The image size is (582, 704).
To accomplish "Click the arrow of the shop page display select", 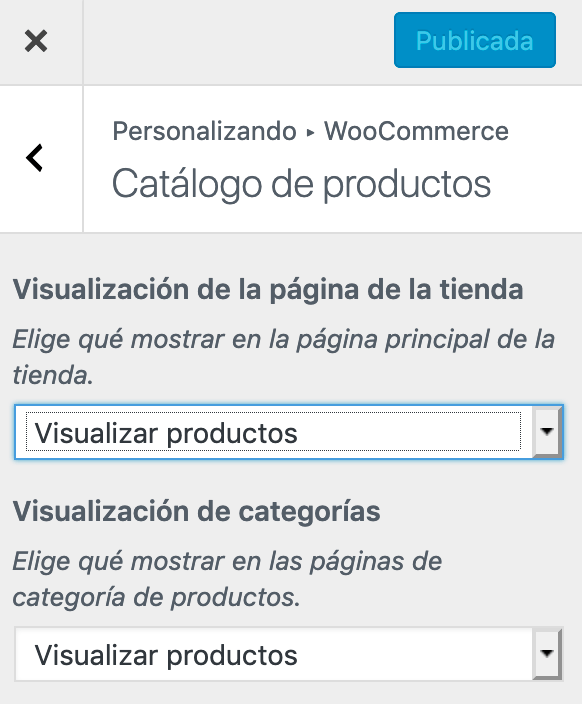I will [x=547, y=432].
